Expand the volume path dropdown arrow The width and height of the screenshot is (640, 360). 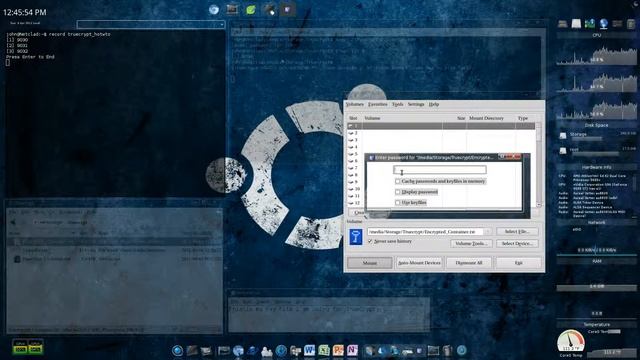[x=487, y=232]
